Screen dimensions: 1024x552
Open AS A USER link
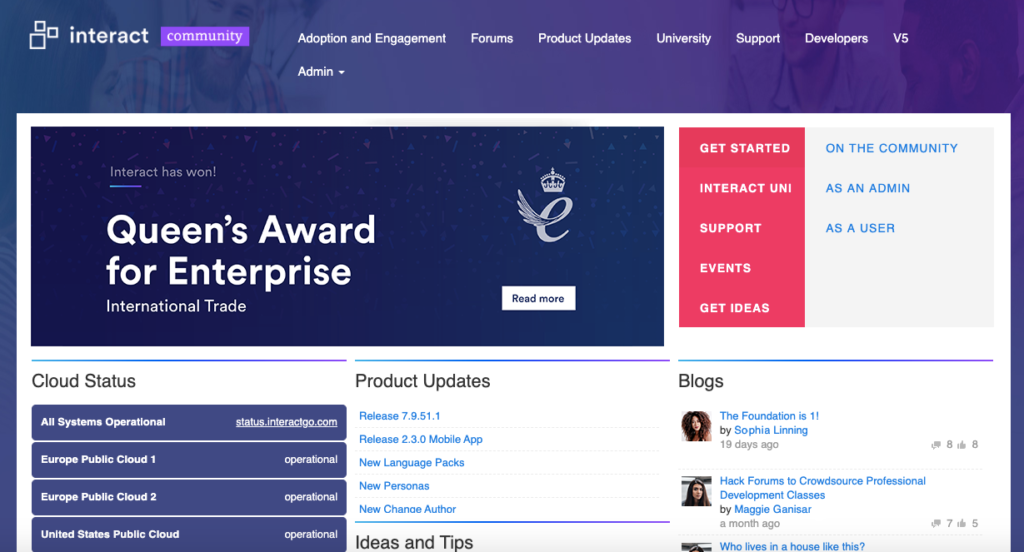[x=860, y=228]
